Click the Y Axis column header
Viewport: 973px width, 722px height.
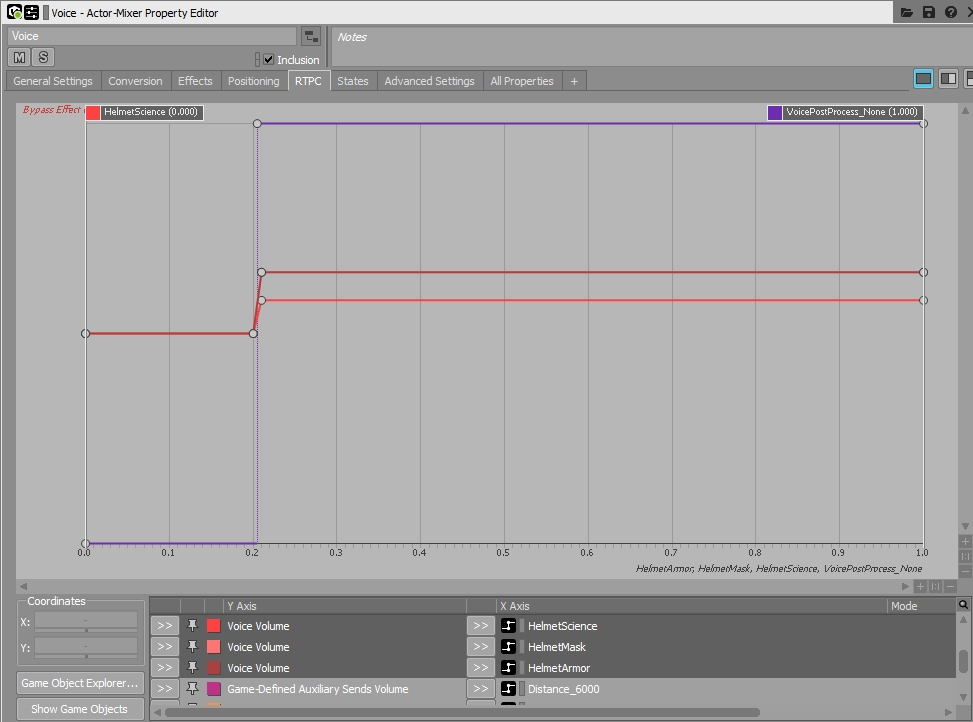(x=344, y=605)
